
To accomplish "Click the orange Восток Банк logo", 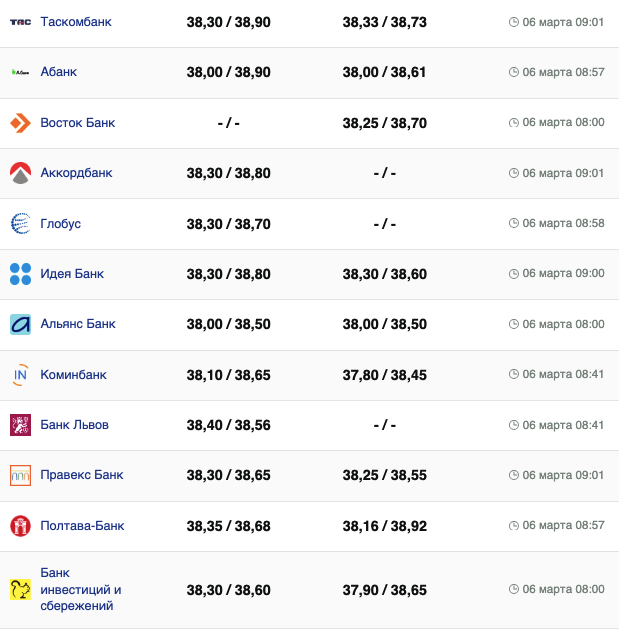I will (20, 123).
